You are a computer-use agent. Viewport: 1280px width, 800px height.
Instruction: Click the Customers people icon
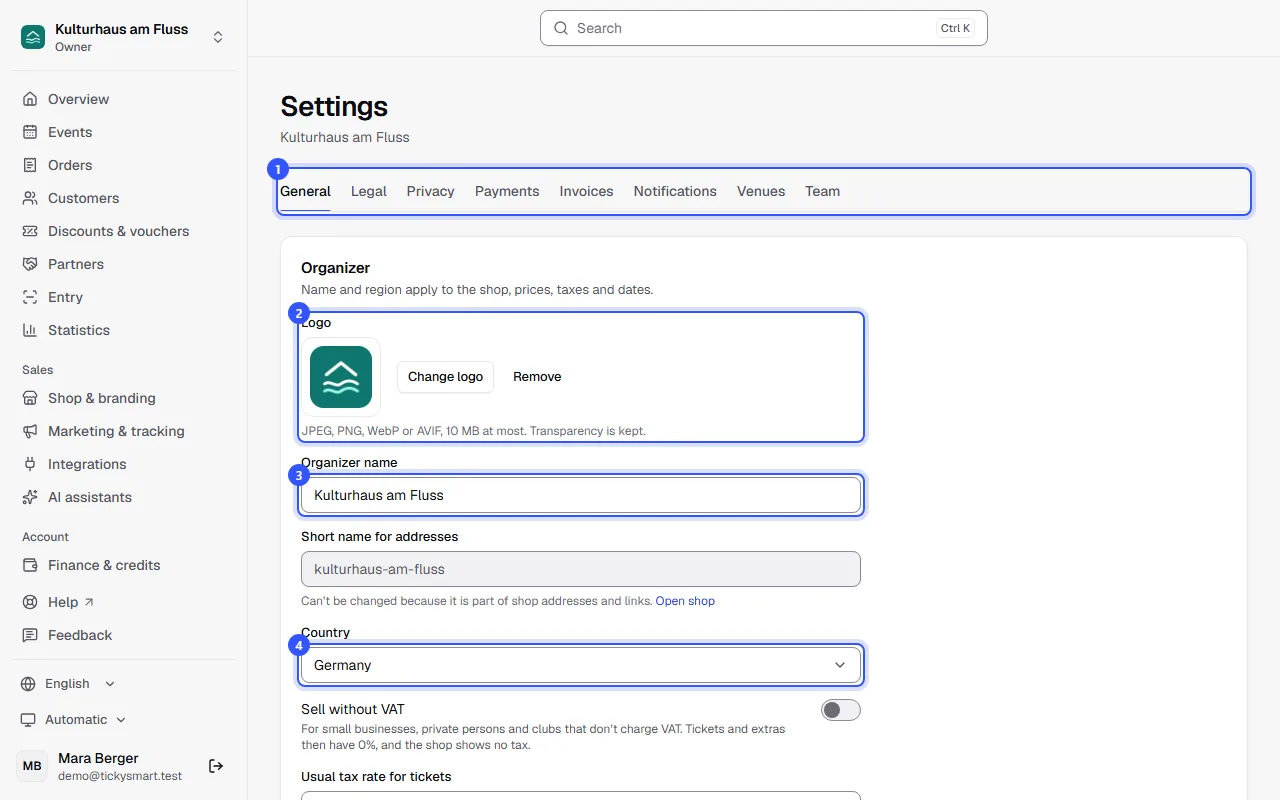30,198
